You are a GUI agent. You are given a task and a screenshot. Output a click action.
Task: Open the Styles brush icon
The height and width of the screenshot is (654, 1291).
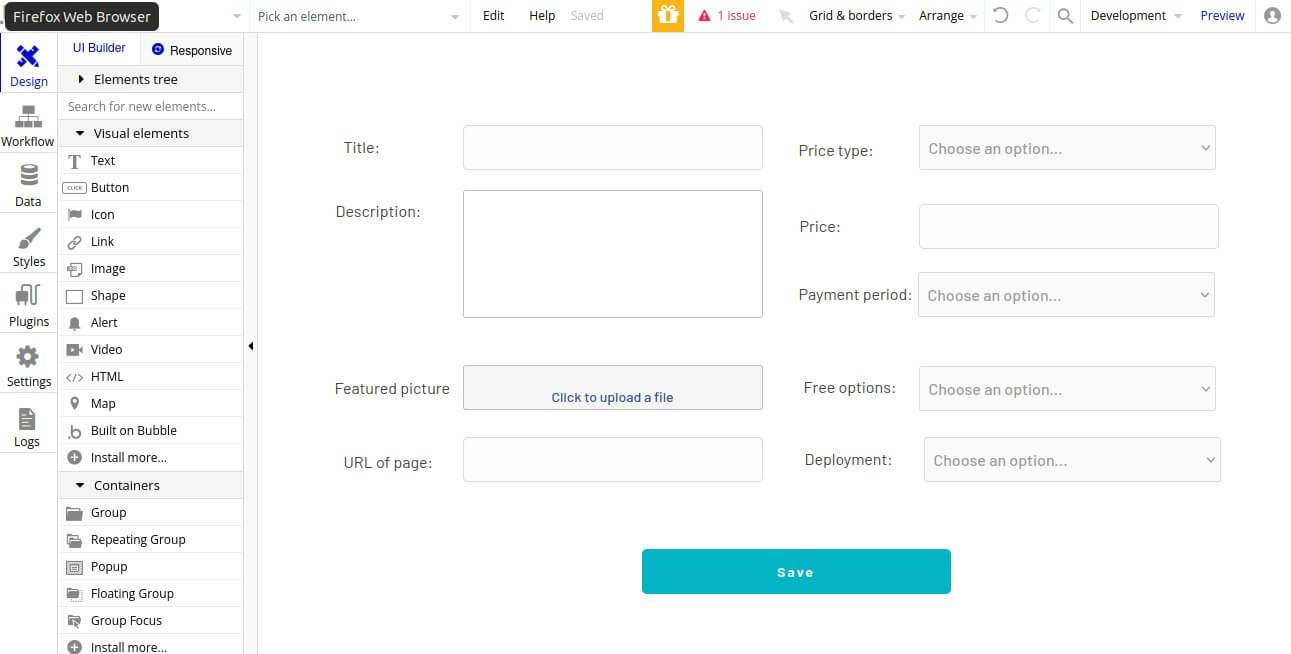tap(28, 238)
